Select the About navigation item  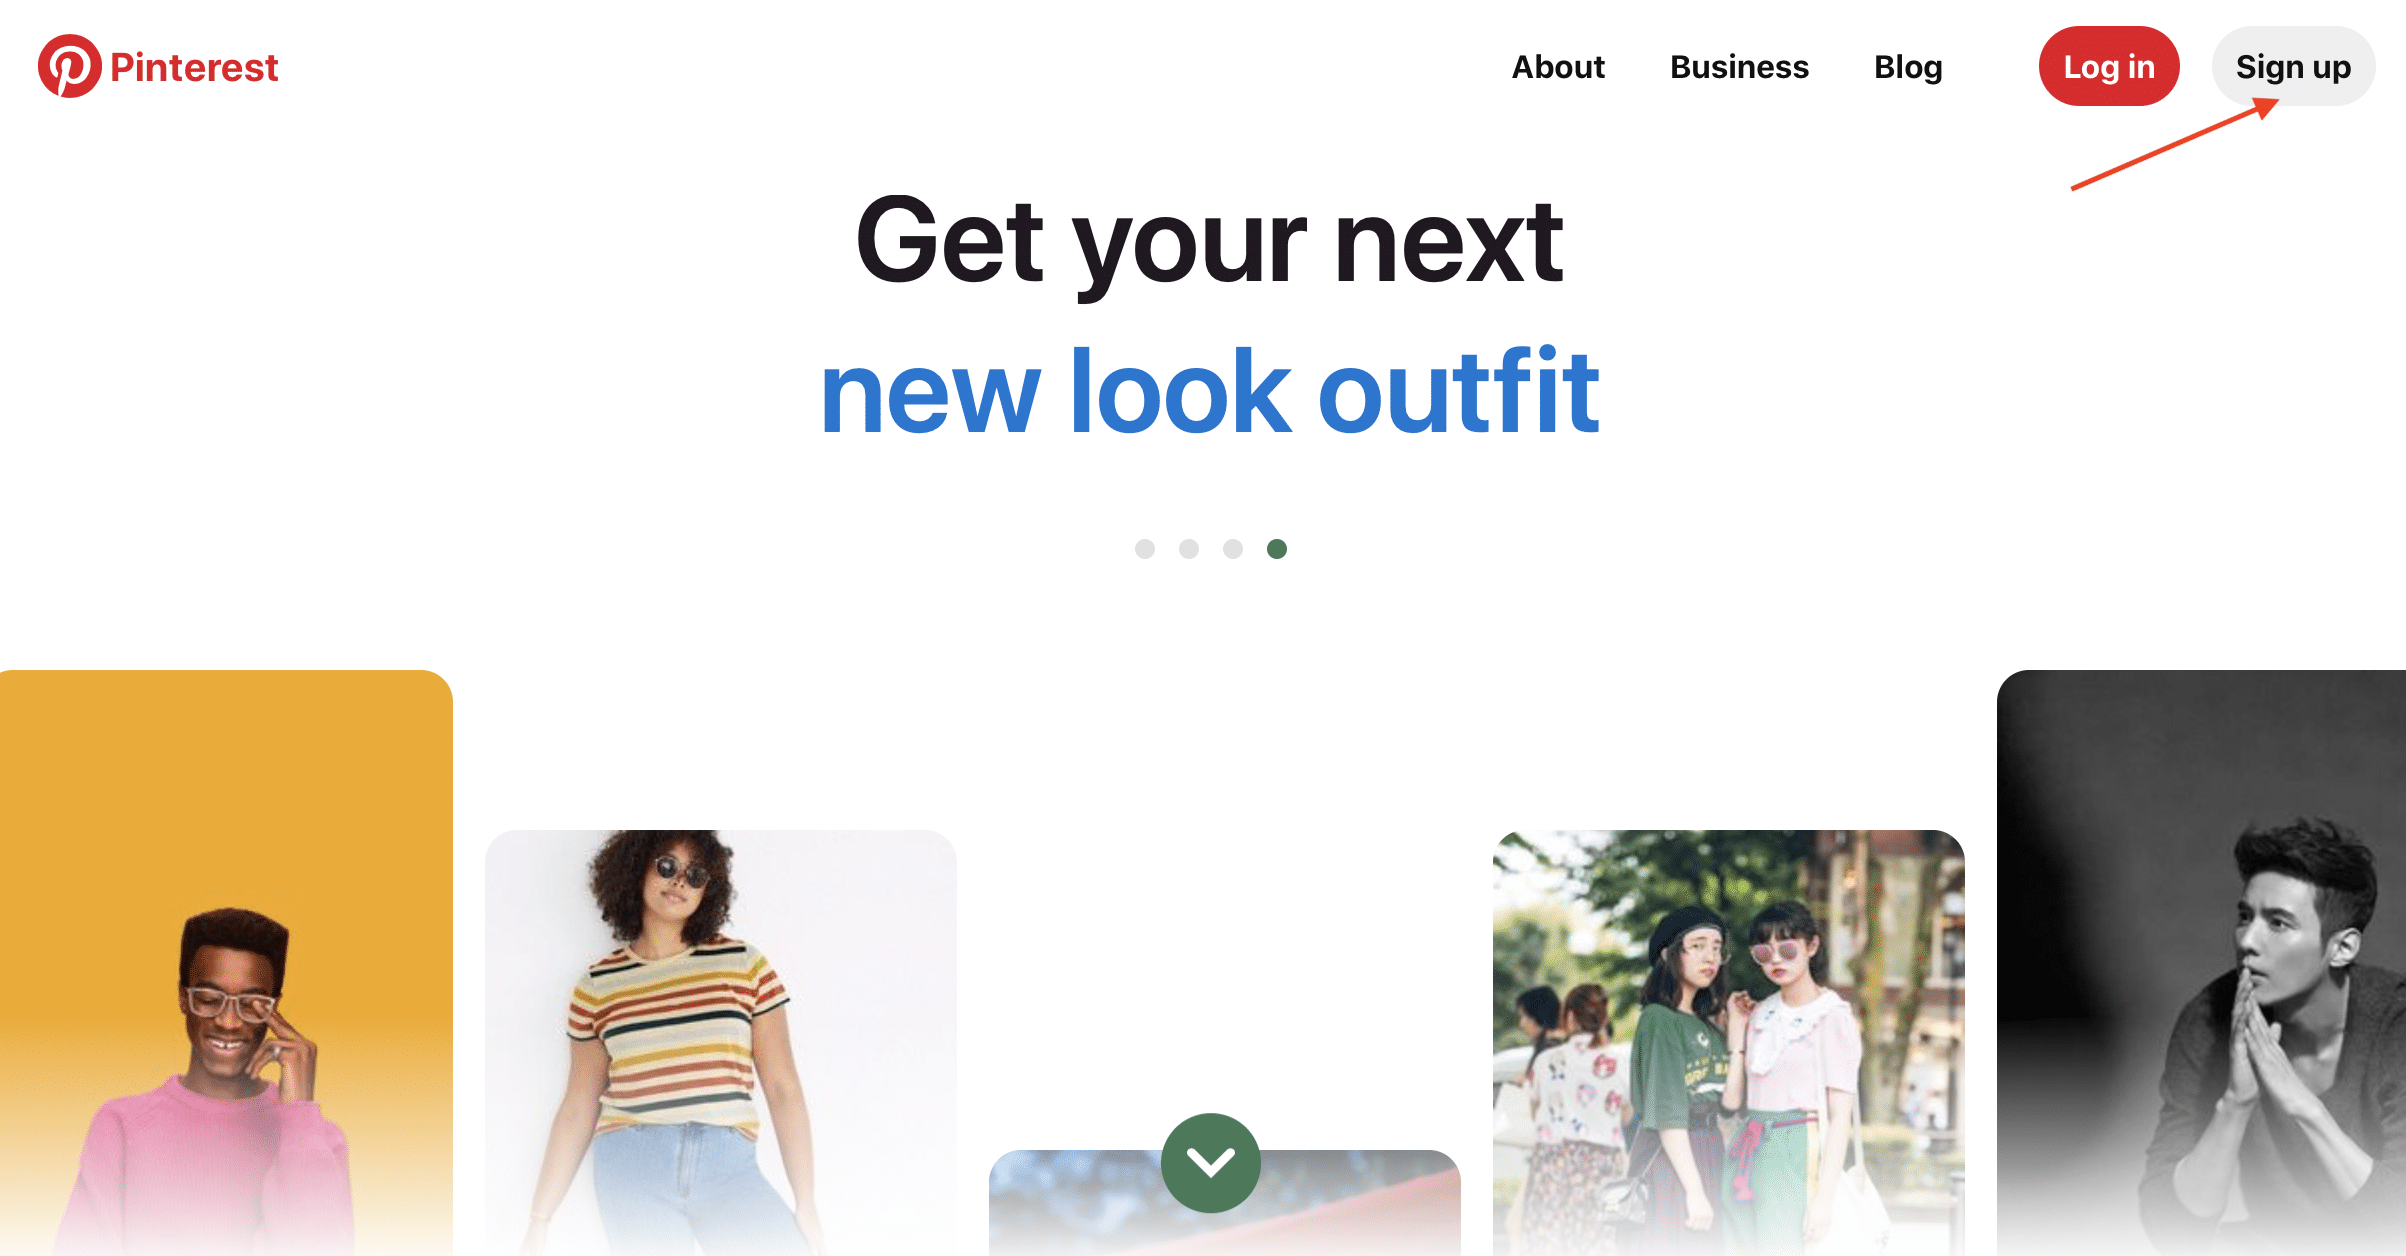(1561, 67)
